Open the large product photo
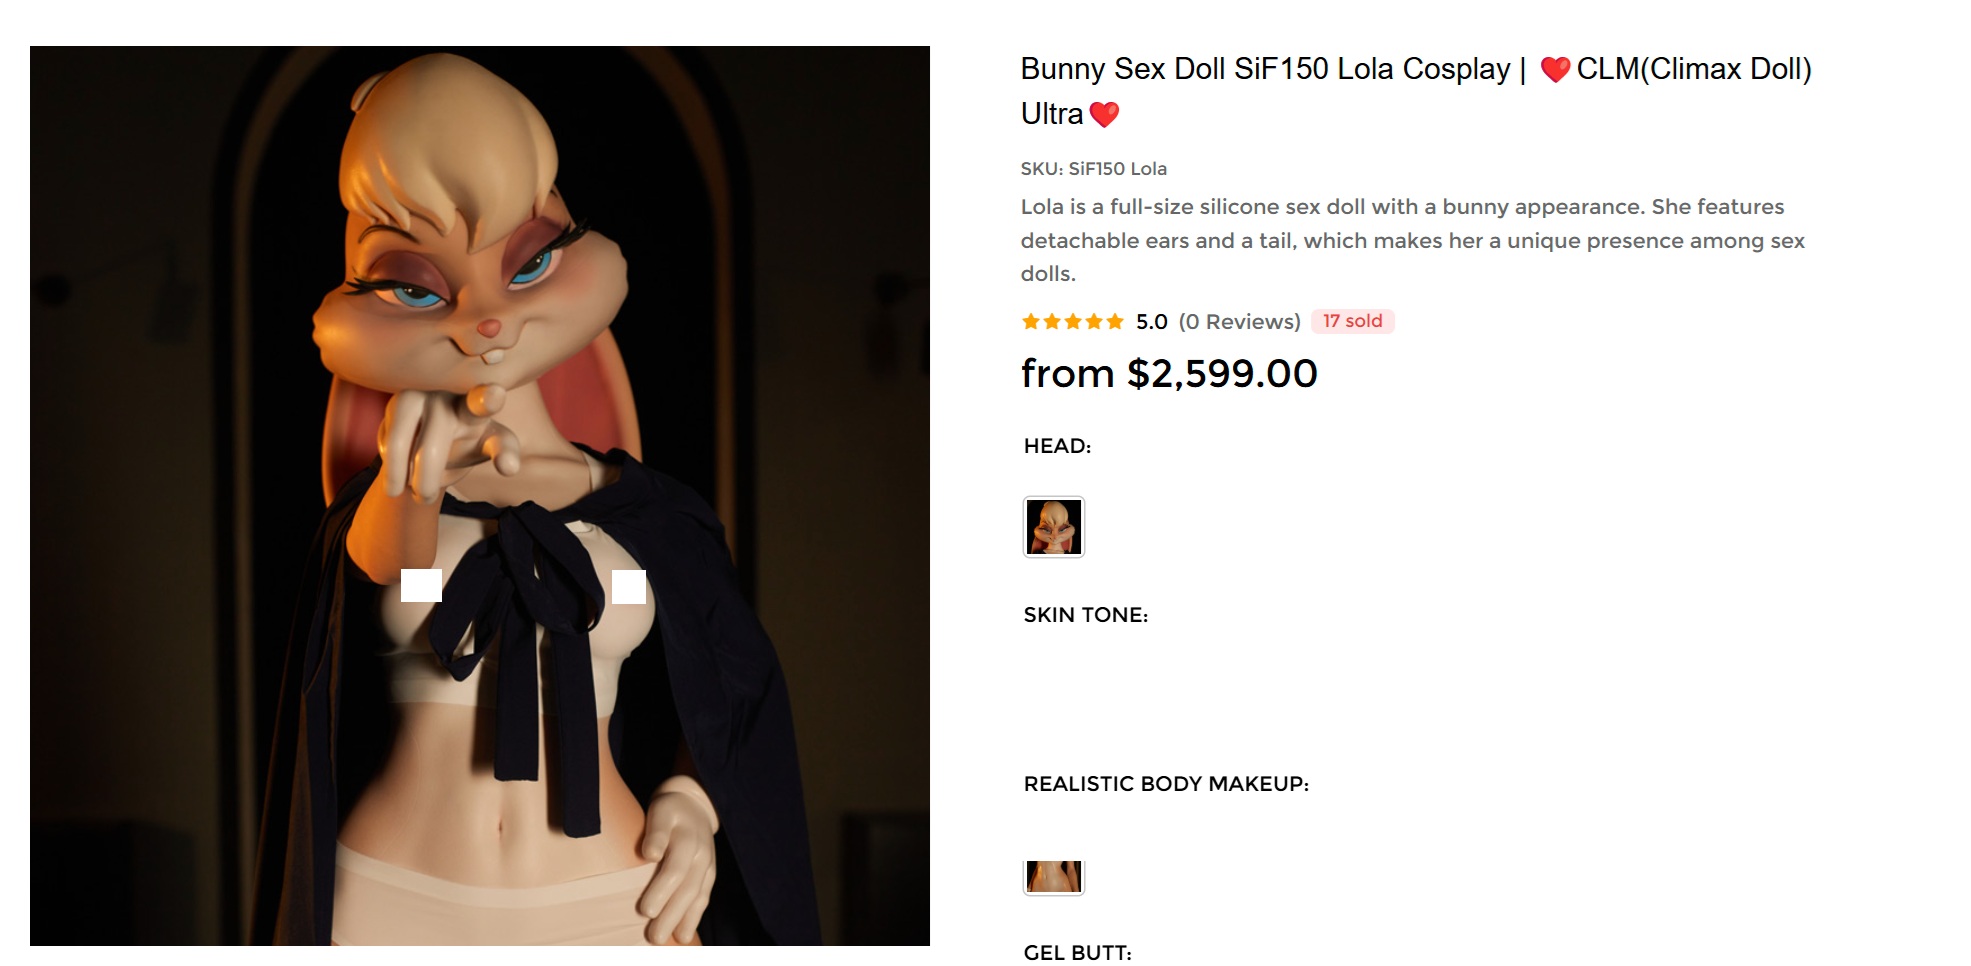The height and width of the screenshot is (966, 1971). coord(480,496)
